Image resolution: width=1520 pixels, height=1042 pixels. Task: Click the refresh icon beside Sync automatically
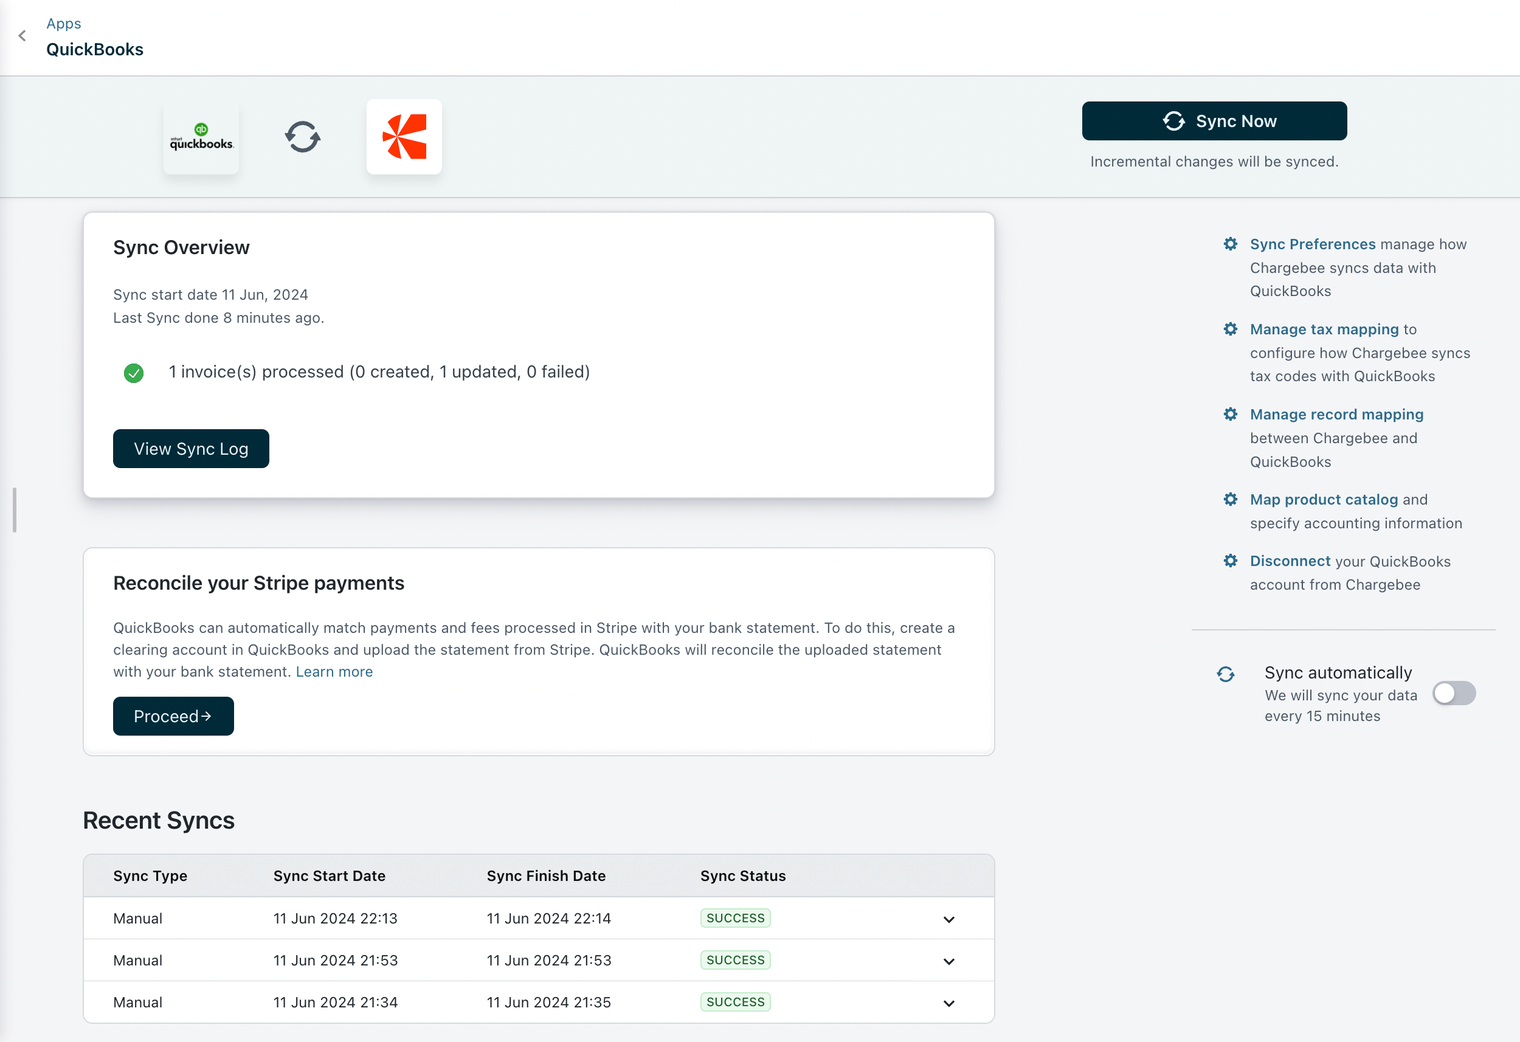coord(1226,674)
